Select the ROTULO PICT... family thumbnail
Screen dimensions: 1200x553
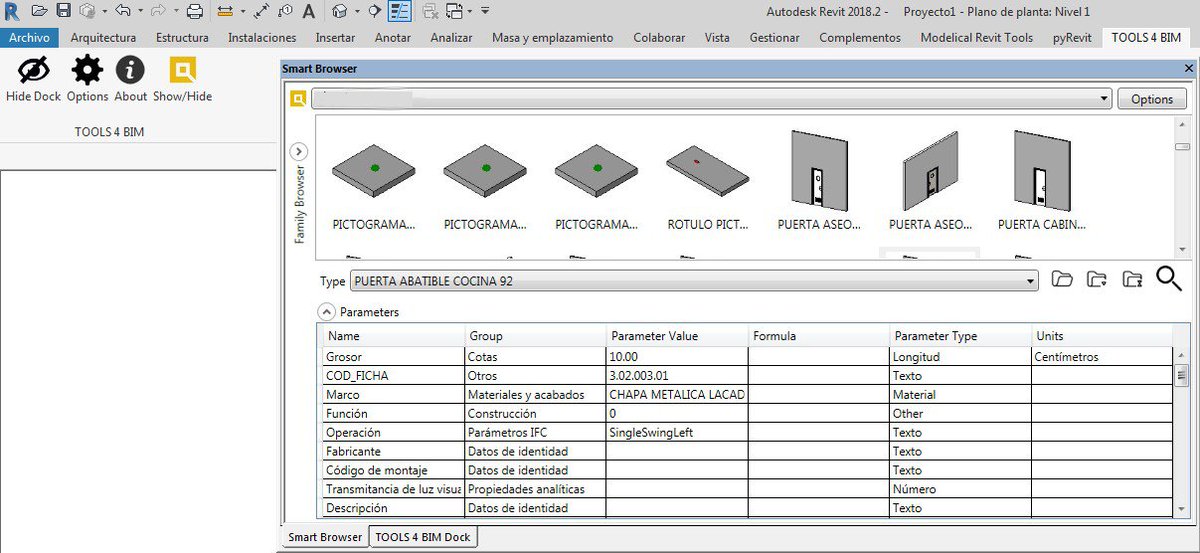(x=708, y=184)
